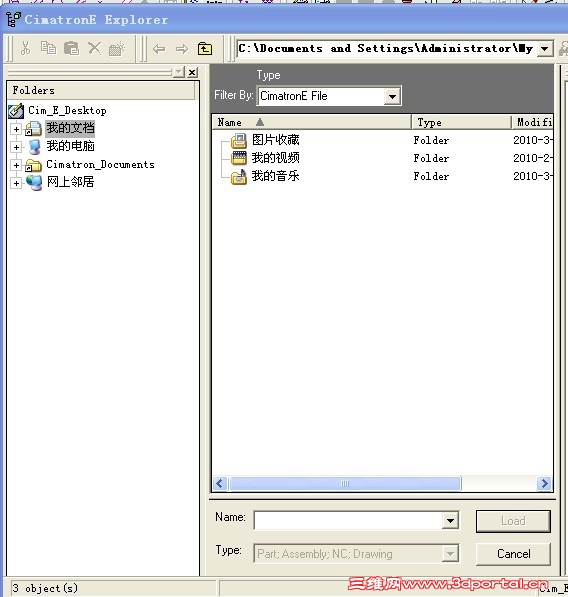The height and width of the screenshot is (597, 568).
Task: Click the 2010-3- date in 图片收藏 row
Action: point(532,140)
